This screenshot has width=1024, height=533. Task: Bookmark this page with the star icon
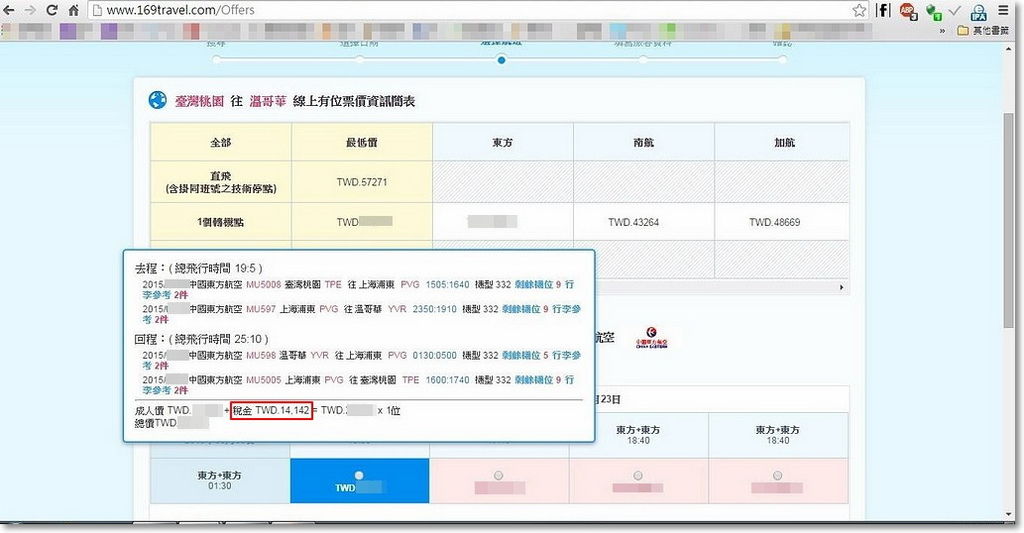859,10
